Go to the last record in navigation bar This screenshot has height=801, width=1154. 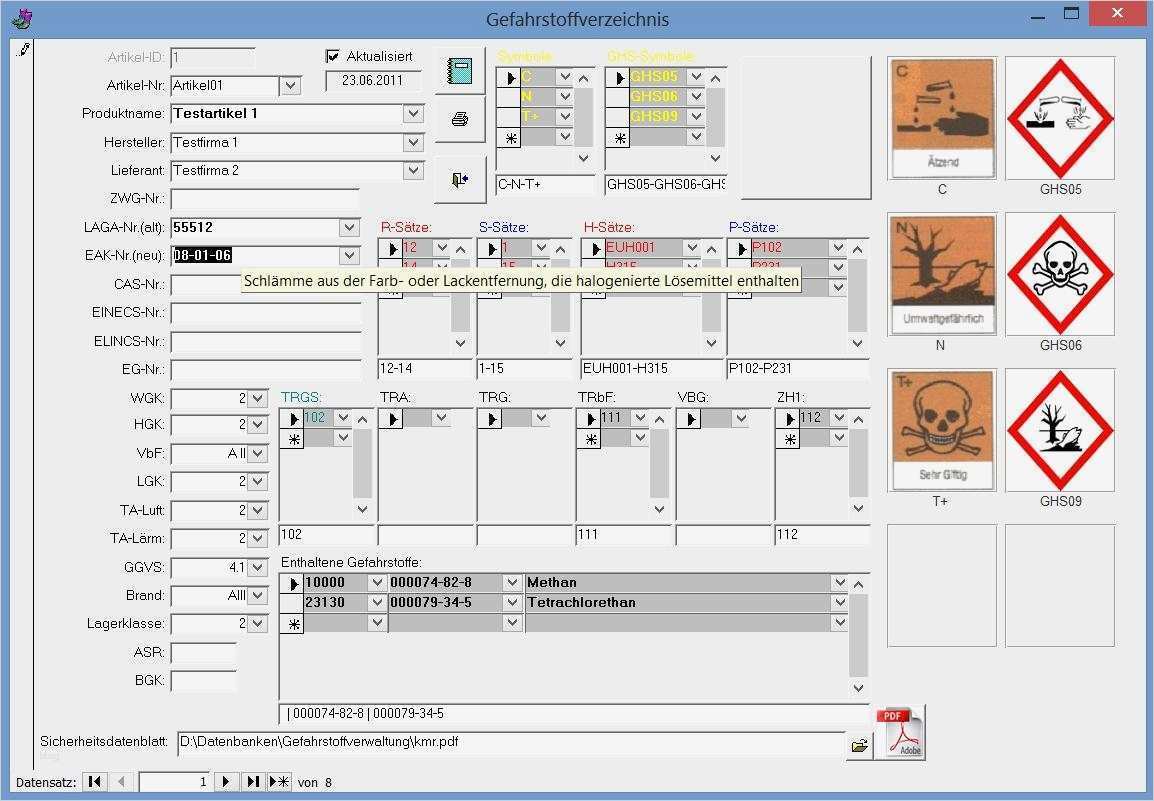tap(253, 782)
